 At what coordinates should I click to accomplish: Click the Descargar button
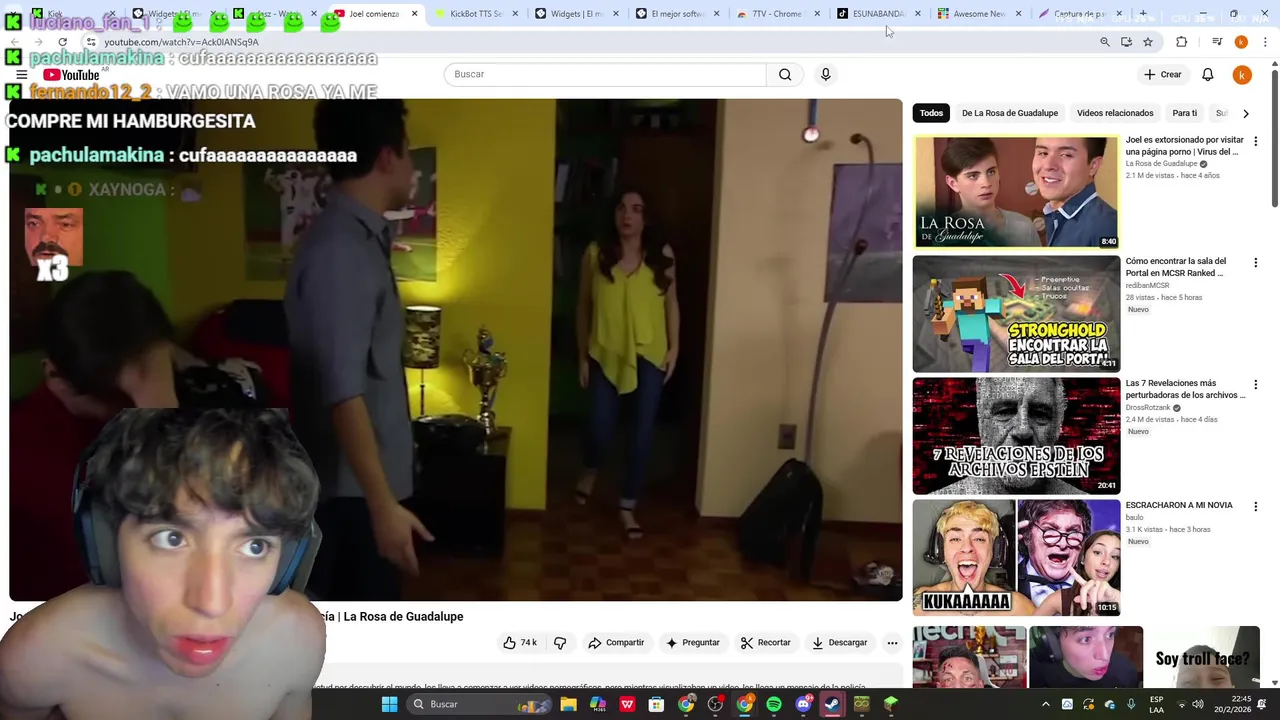pos(839,643)
